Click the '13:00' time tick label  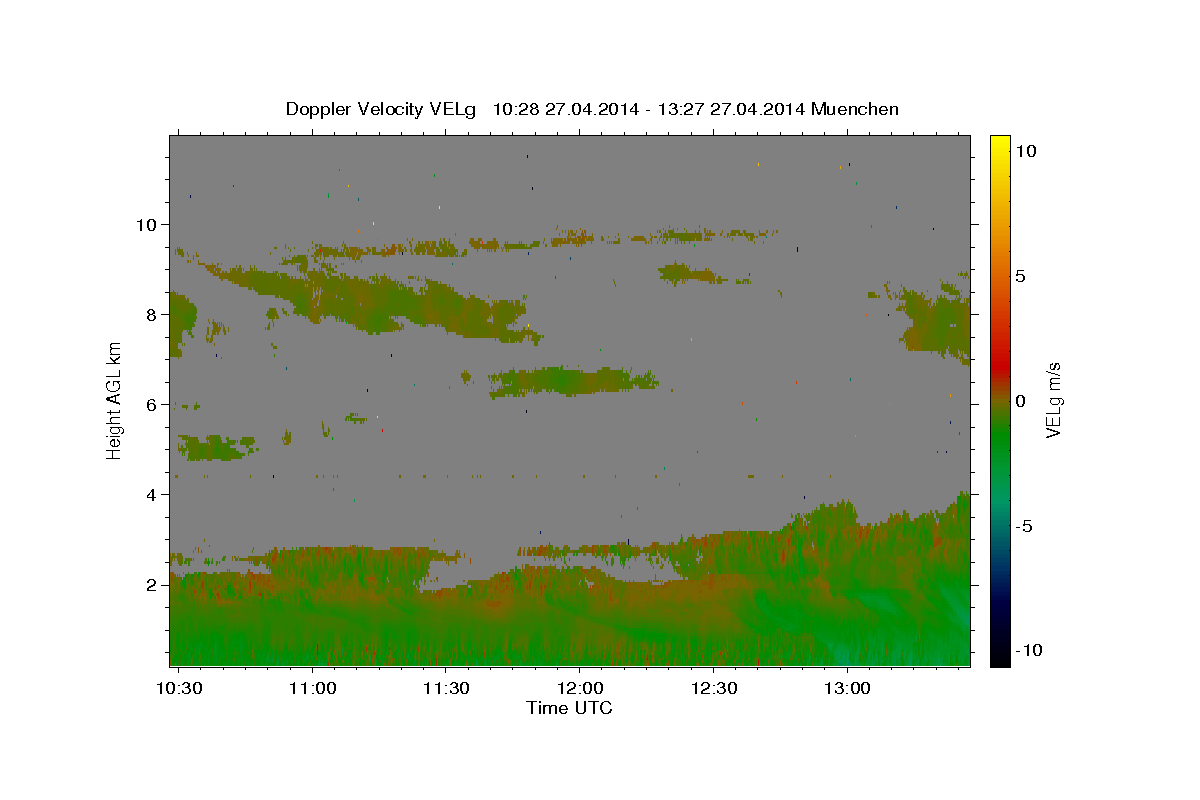tap(848, 689)
